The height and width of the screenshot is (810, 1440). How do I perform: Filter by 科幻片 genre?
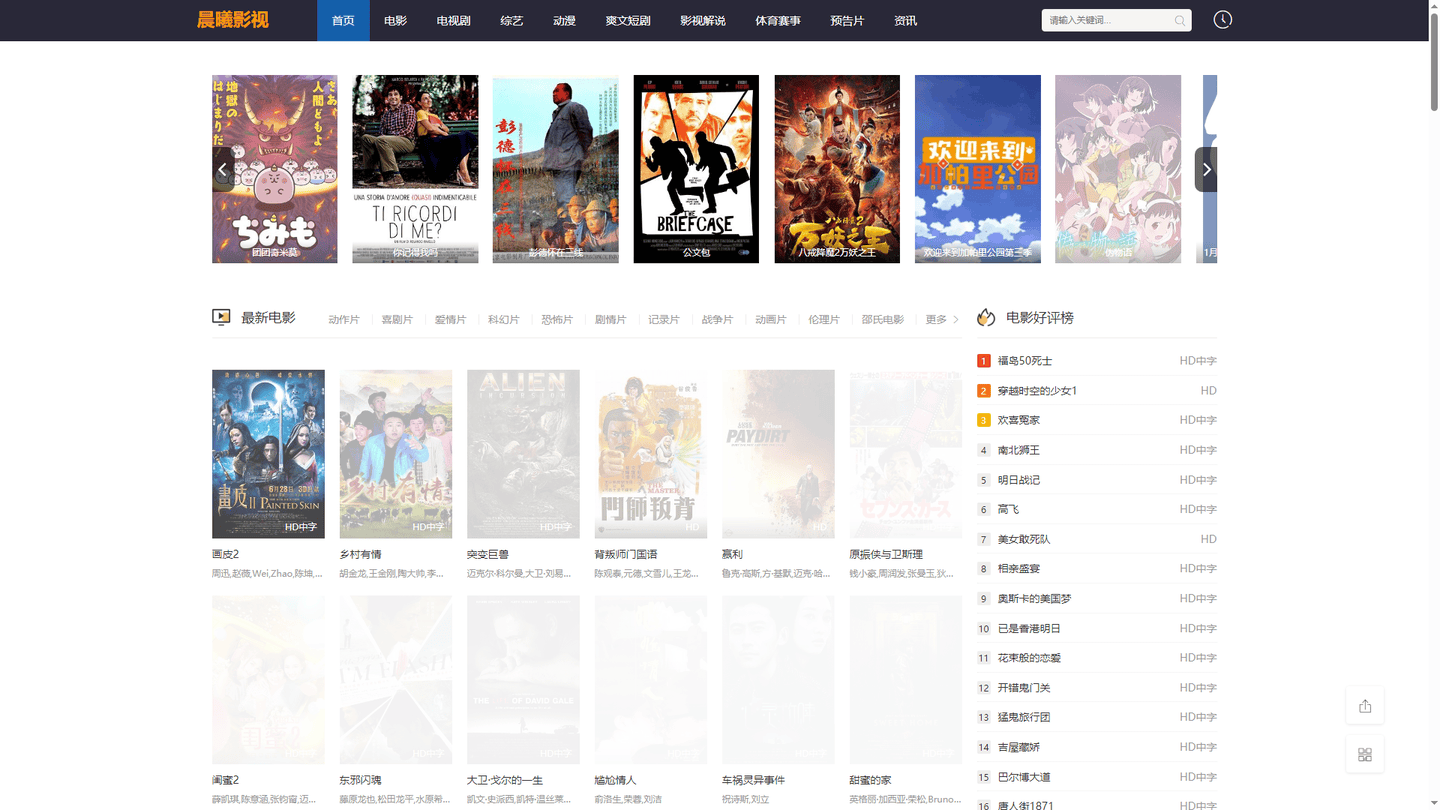[504, 320]
